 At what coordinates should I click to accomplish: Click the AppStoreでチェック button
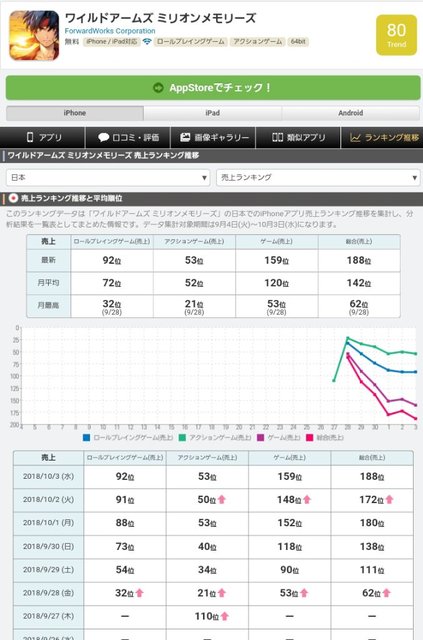pyautogui.click(x=213, y=87)
